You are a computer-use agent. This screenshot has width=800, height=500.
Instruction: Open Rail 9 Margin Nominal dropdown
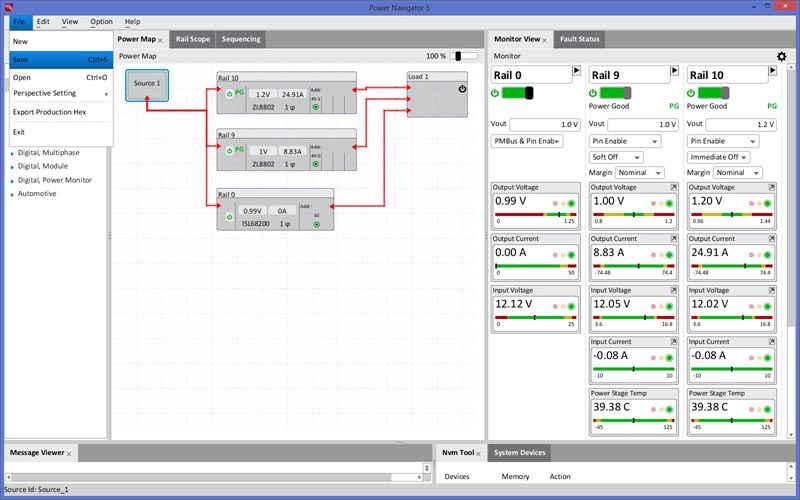pos(639,173)
